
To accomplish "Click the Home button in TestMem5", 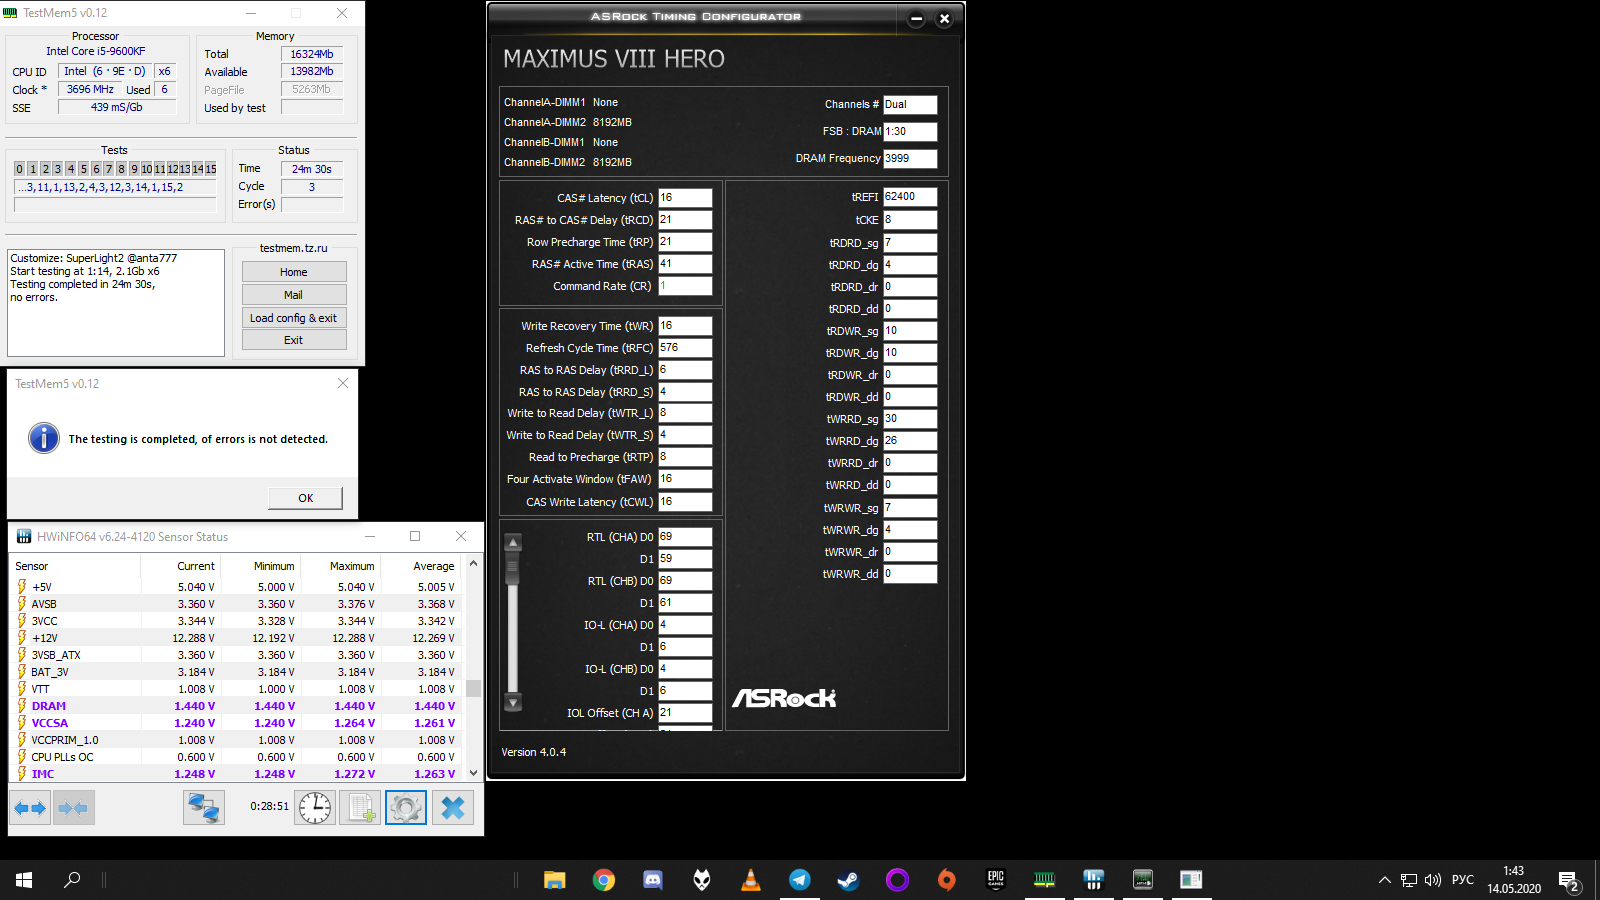I will [294, 272].
